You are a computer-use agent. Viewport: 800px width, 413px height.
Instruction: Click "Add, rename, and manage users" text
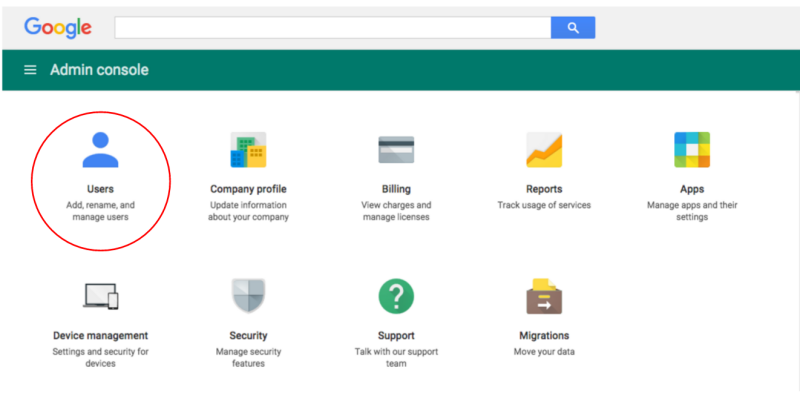coord(101,211)
